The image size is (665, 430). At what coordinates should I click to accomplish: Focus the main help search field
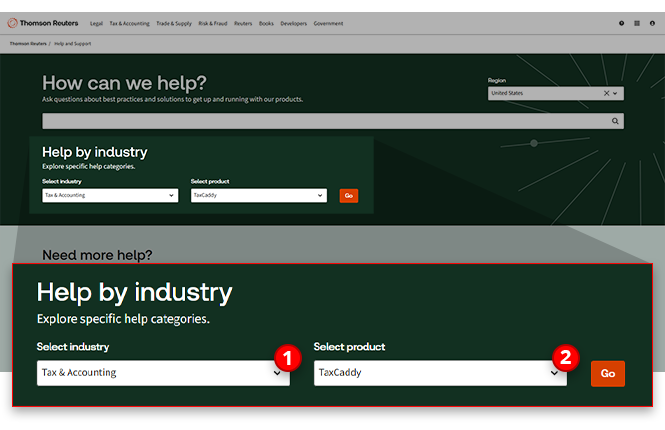[x=332, y=121]
